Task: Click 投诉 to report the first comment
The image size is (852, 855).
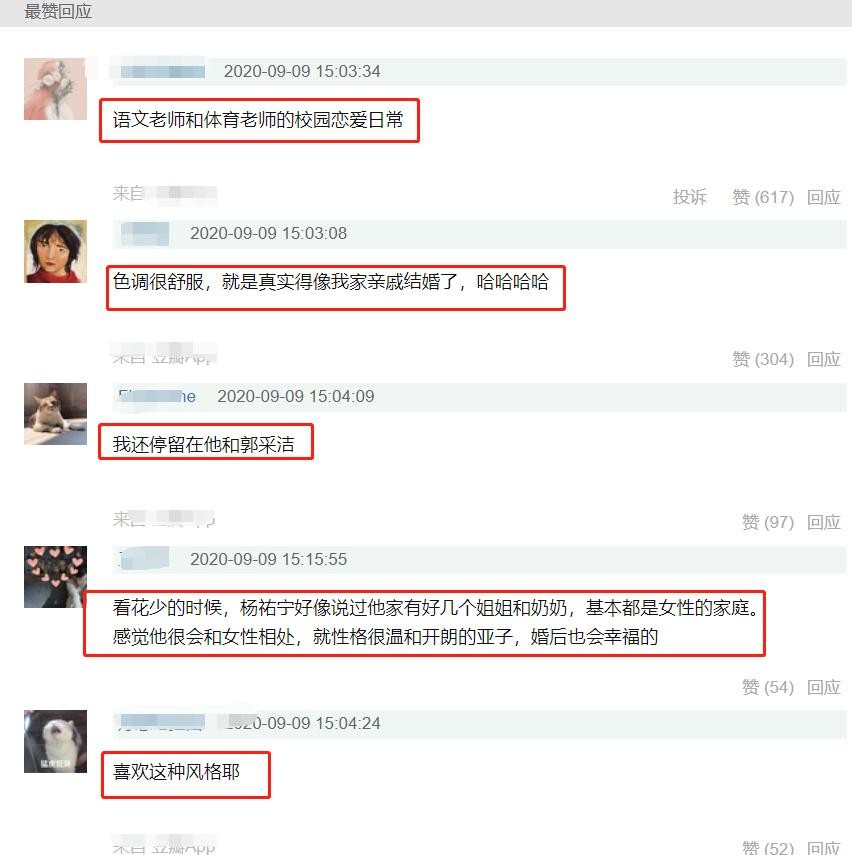Action: tap(689, 197)
